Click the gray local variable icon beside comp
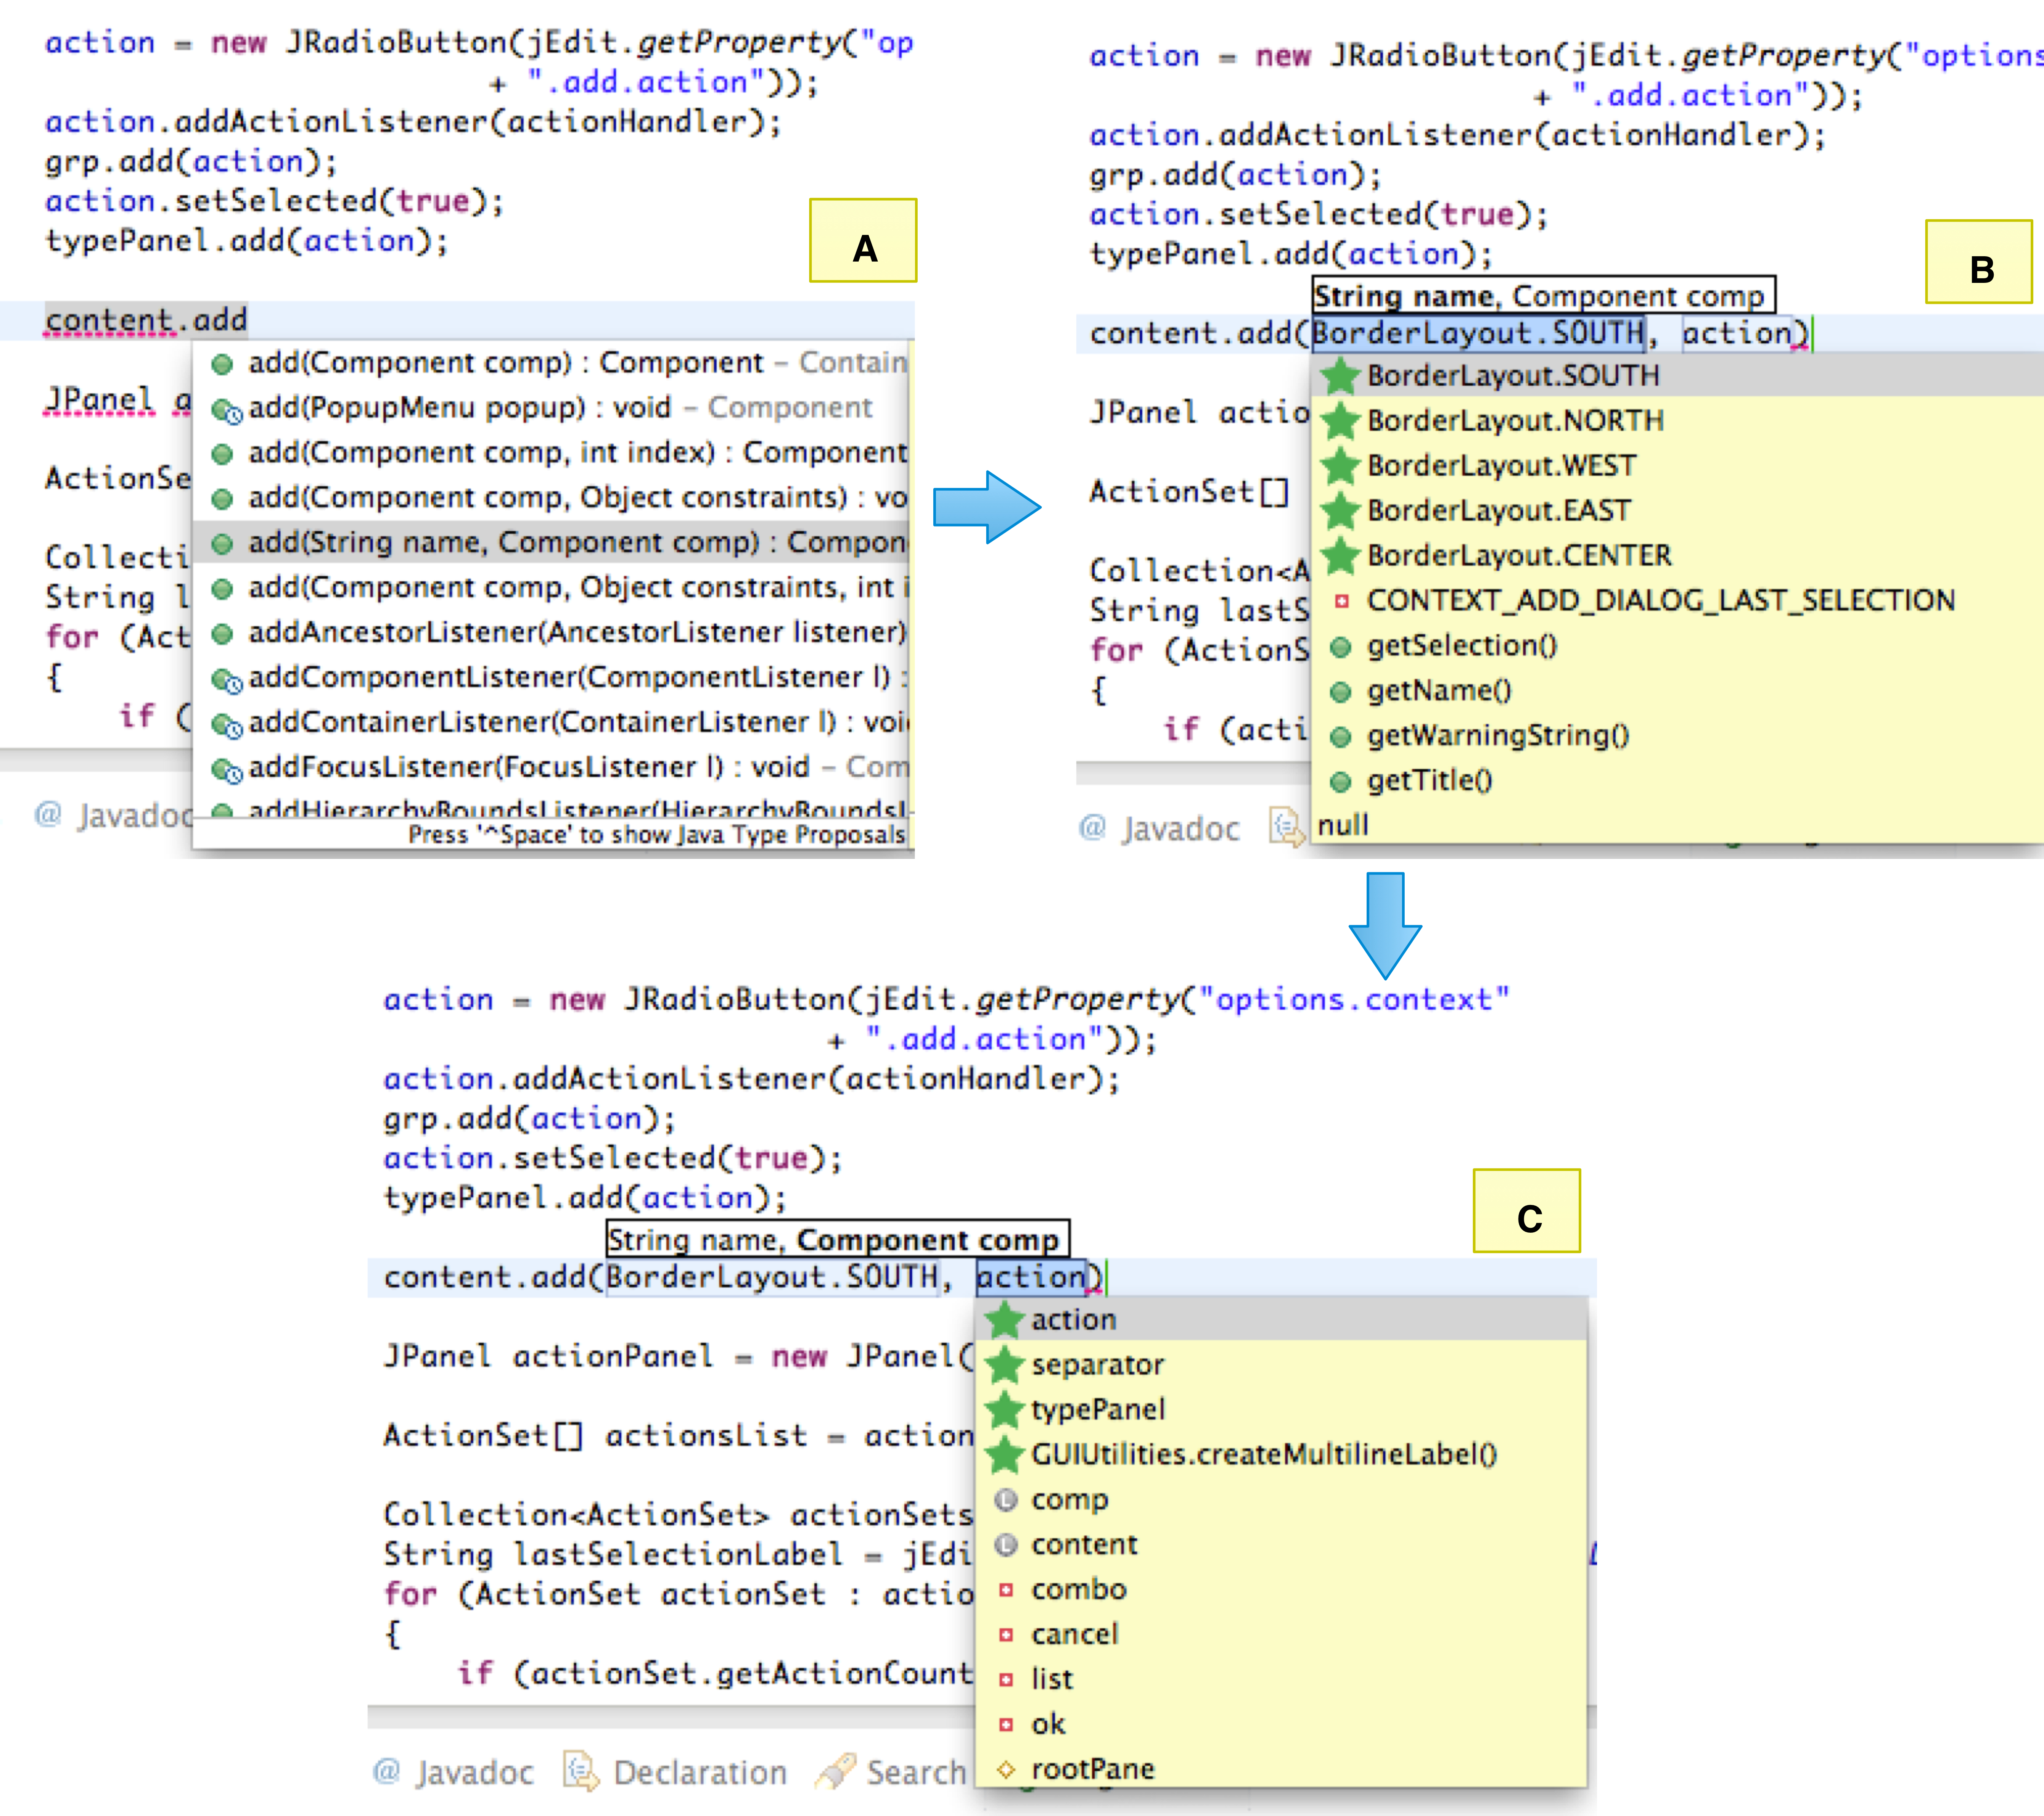 1006,1500
